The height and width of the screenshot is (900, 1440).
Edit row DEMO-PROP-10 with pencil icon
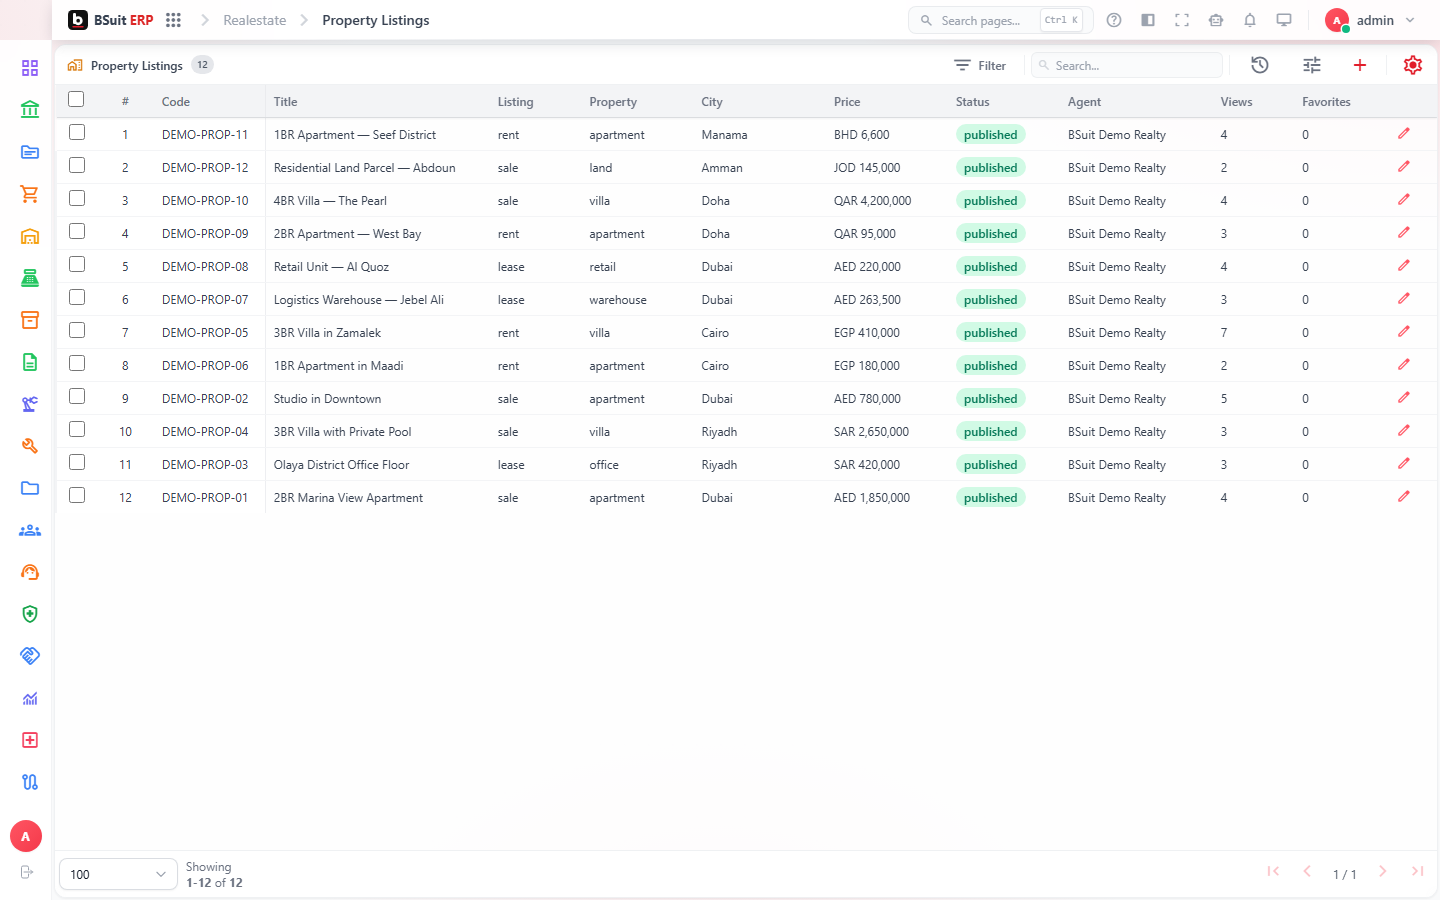[1404, 200]
